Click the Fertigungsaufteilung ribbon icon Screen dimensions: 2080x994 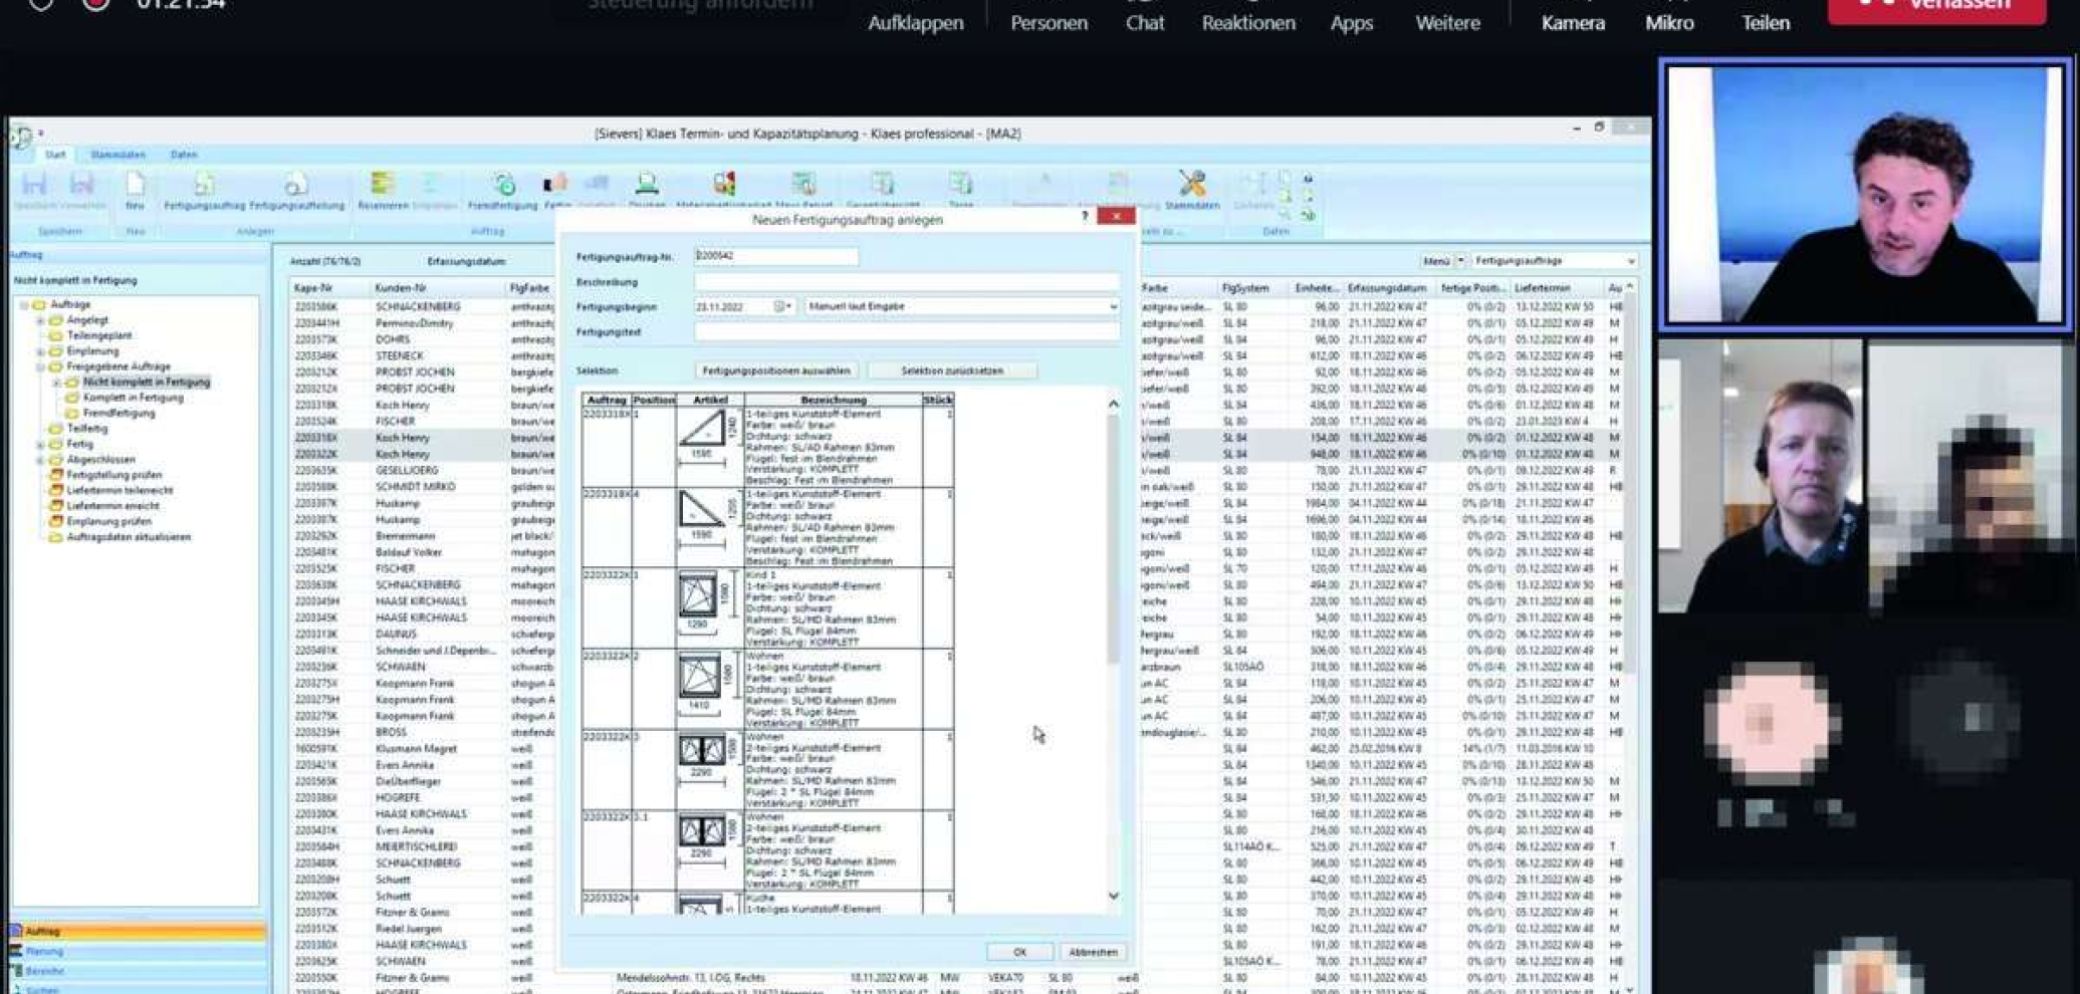(296, 187)
